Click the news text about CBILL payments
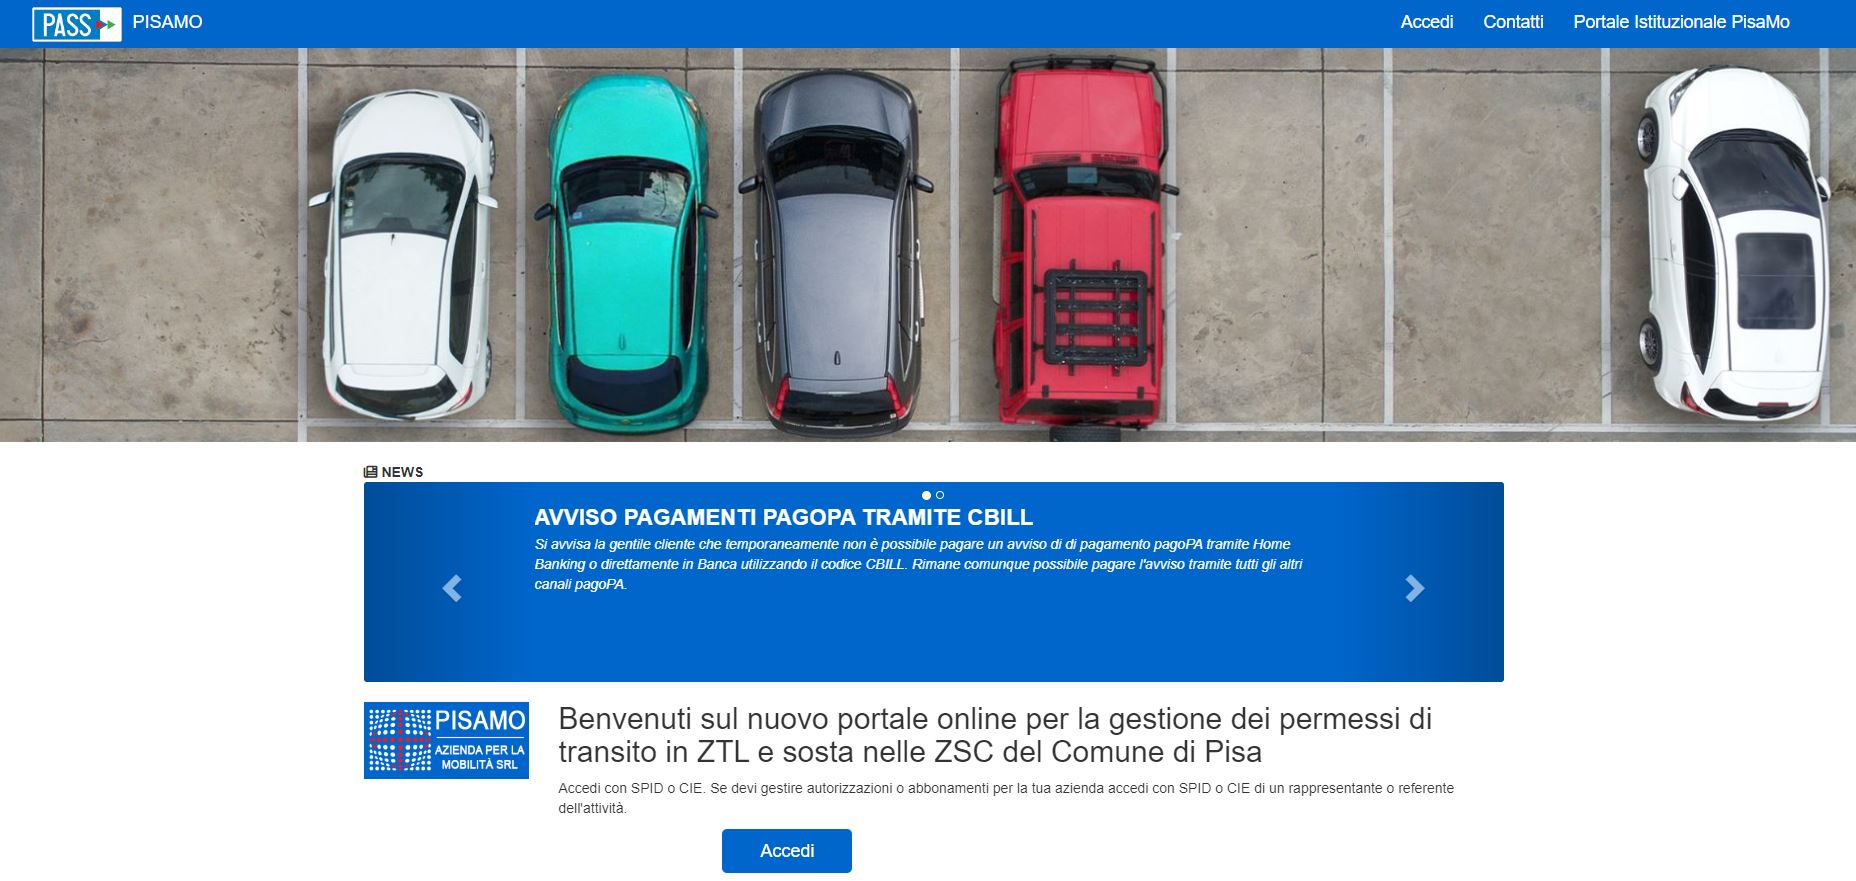This screenshot has width=1856, height=881. 918,564
